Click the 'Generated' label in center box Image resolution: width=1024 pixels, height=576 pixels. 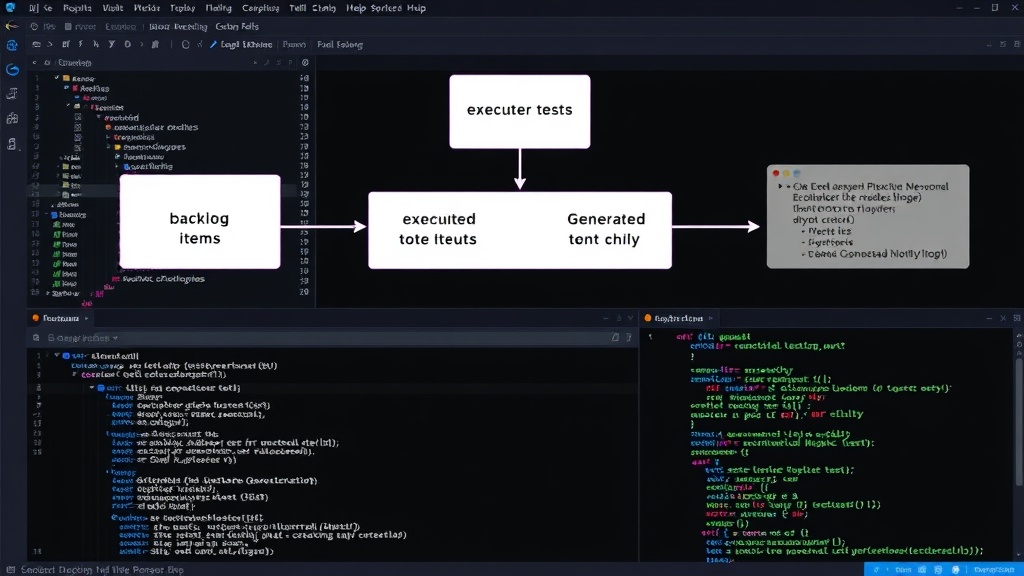click(606, 219)
